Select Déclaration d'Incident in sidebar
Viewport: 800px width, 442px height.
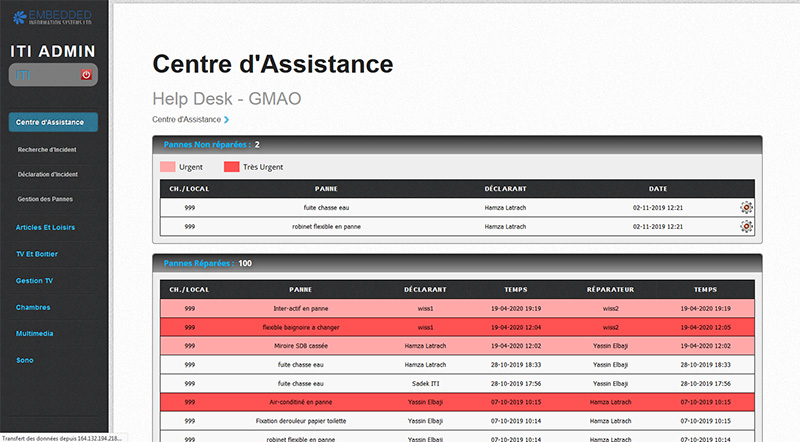(x=48, y=175)
